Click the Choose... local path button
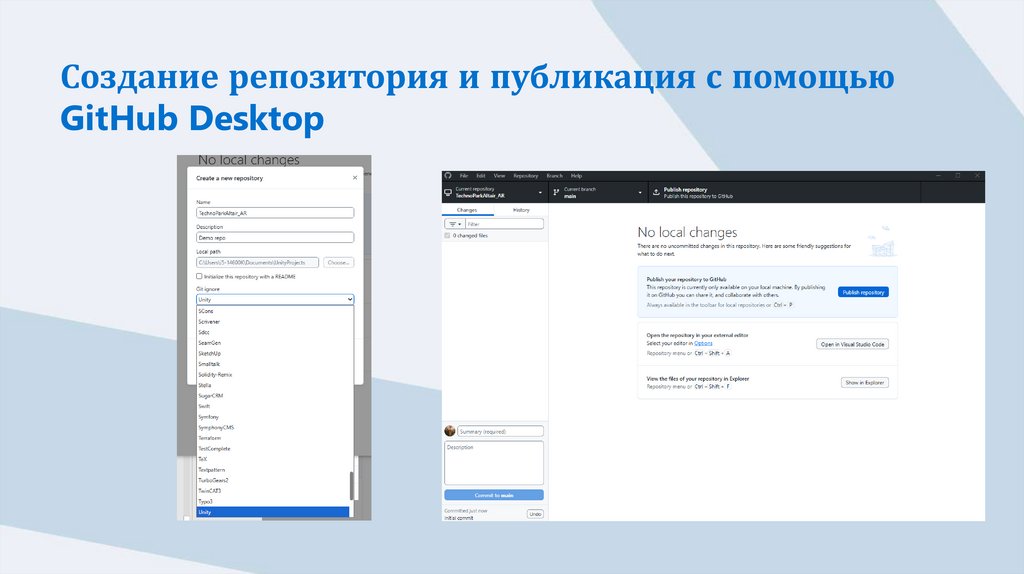Viewport: 1024px width, 574px height. (338, 263)
